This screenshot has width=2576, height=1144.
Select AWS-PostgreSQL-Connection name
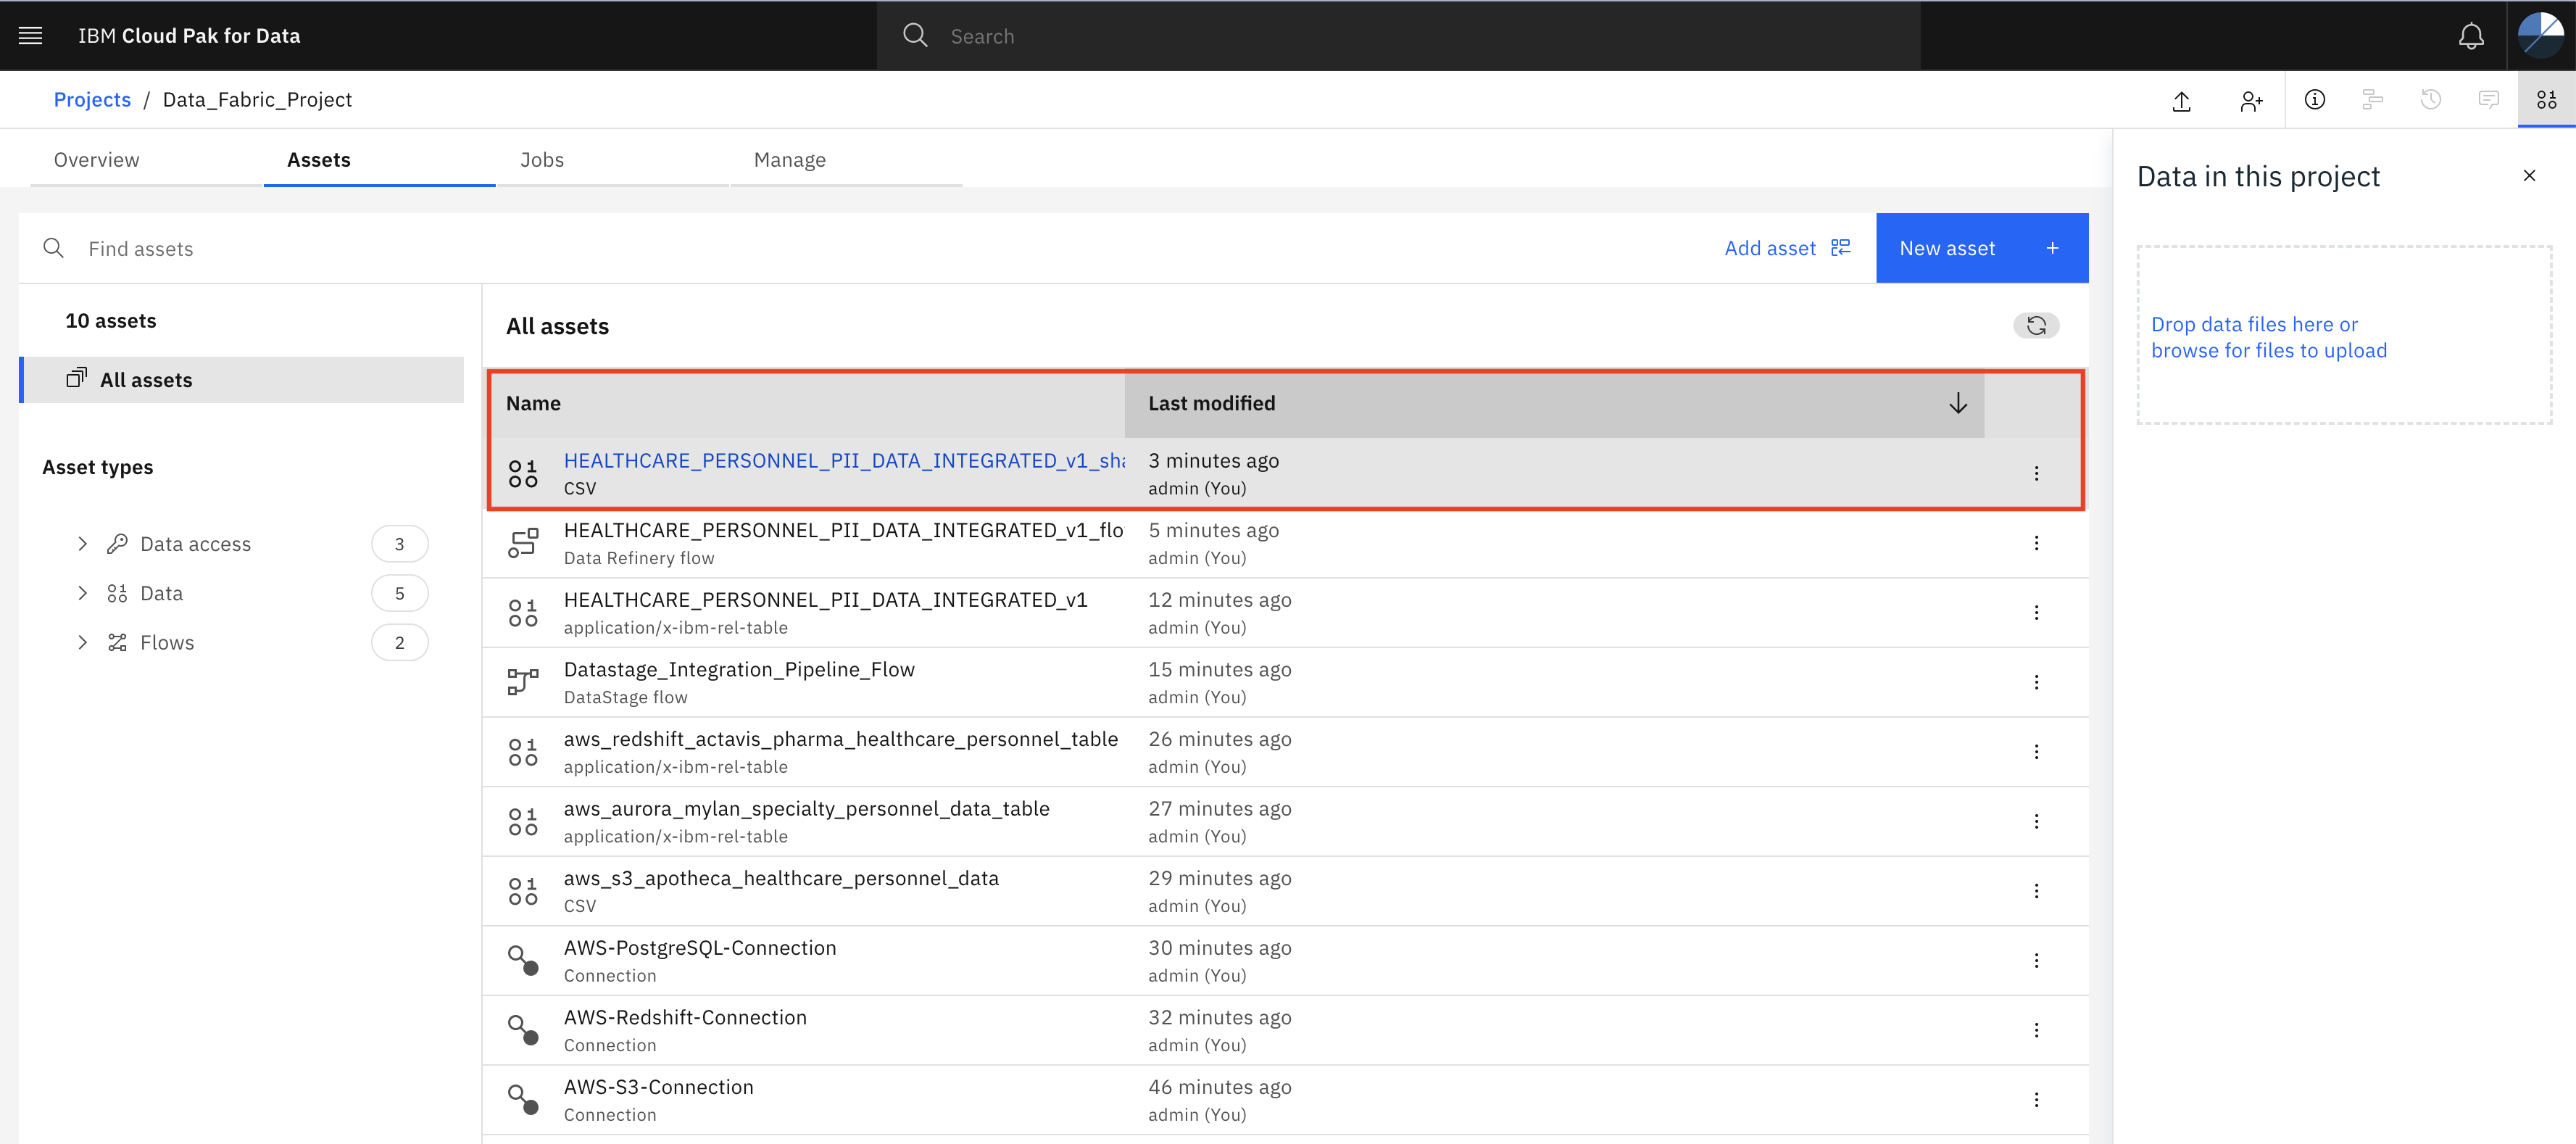tap(700, 948)
